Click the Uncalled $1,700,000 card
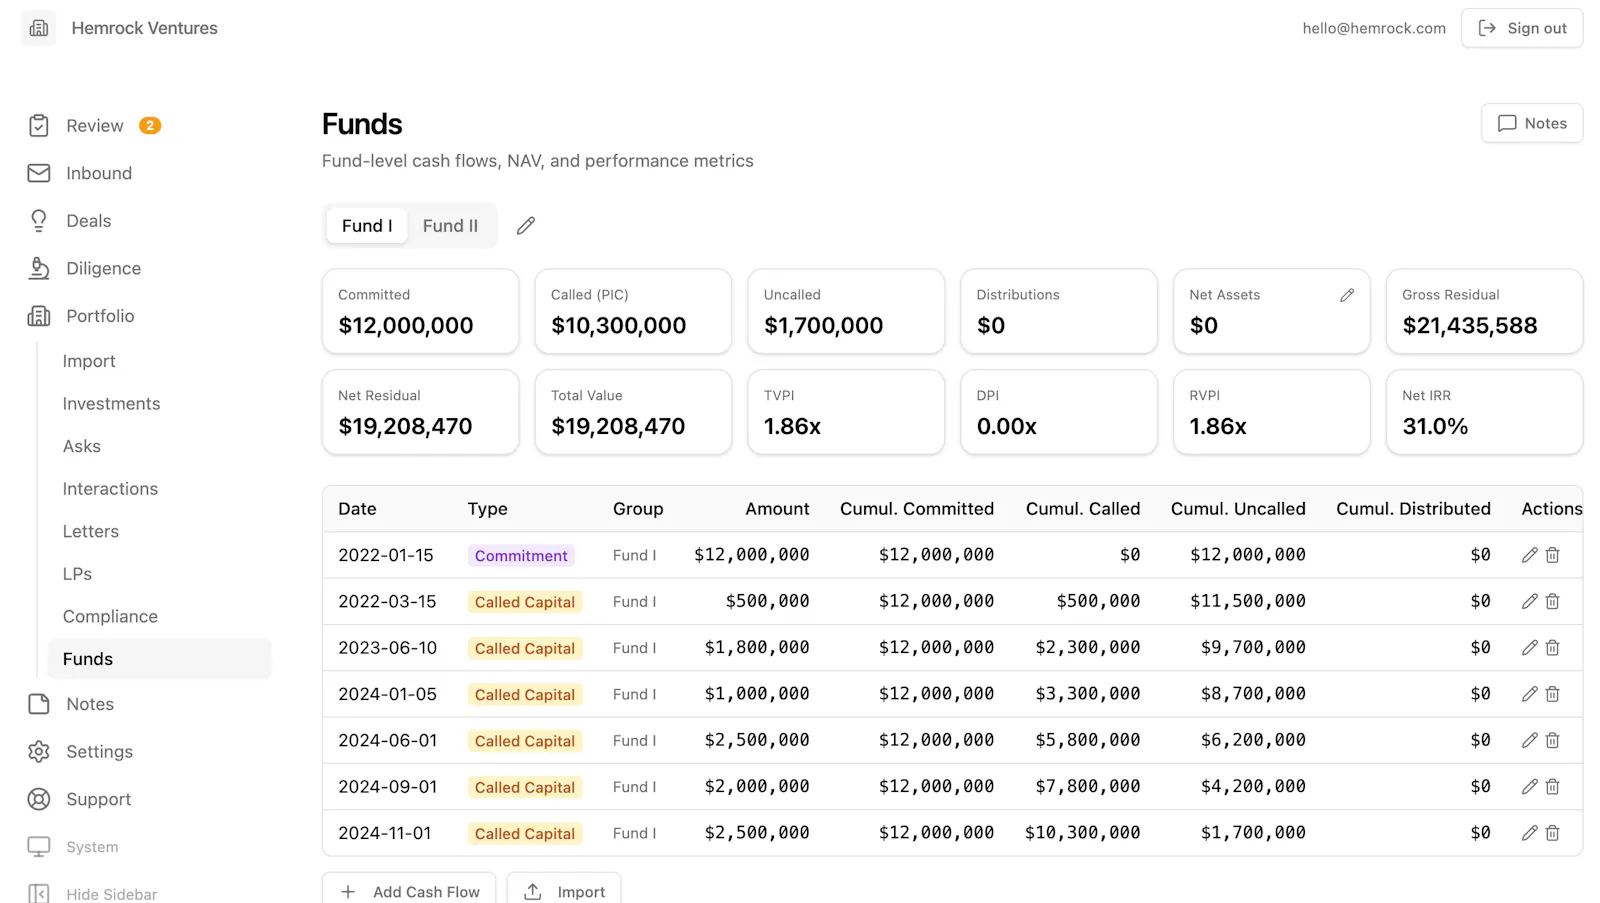The height and width of the screenshot is (903, 1600). (846, 311)
